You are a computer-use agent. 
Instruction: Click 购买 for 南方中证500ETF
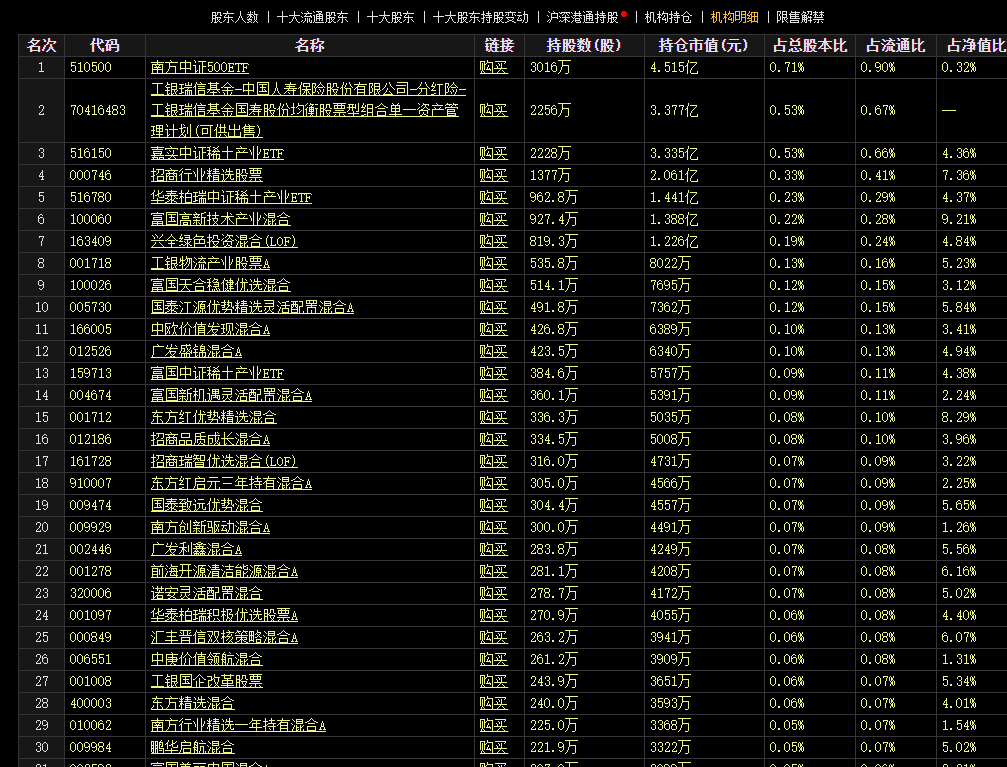(494, 67)
